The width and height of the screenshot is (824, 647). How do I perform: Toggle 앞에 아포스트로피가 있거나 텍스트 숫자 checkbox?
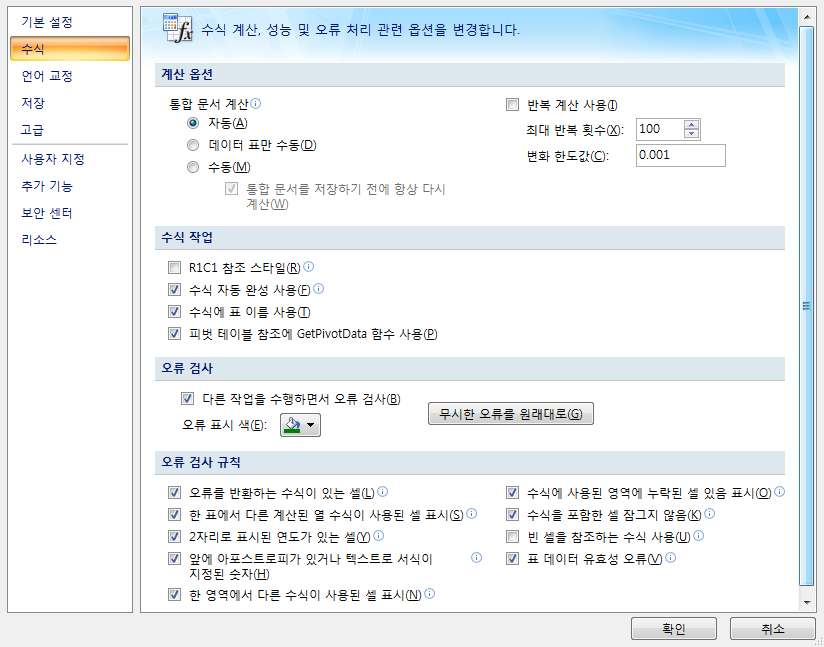174,558
